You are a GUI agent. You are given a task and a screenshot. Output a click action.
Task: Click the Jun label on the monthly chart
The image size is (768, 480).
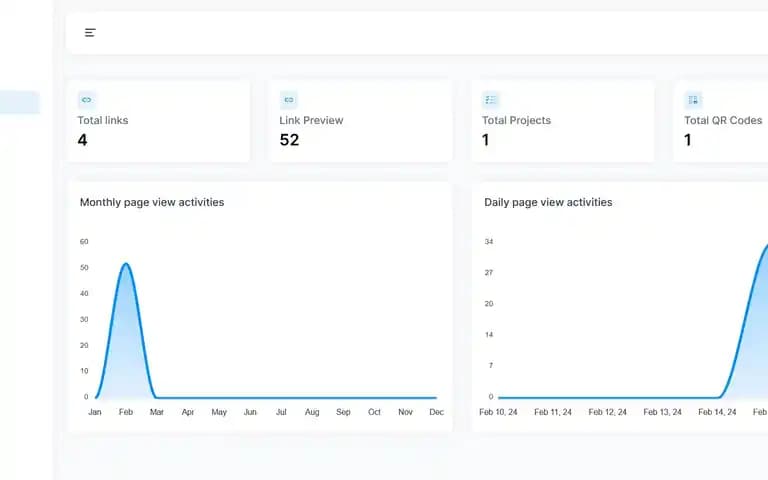pos(250,412)
